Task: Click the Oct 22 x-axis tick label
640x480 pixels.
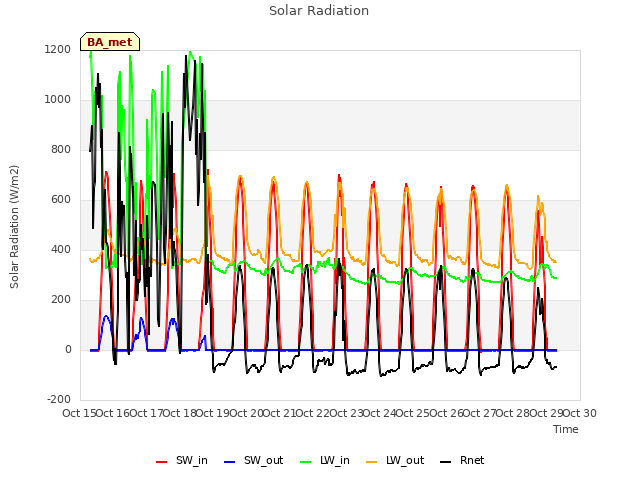Action: [313, 413]
